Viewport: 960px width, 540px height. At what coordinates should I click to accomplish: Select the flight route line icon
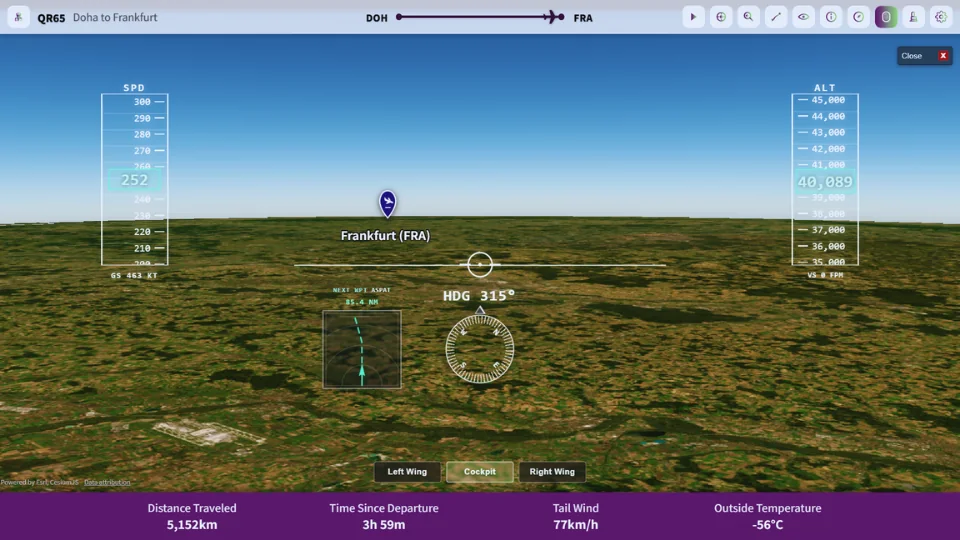point(776,17)
